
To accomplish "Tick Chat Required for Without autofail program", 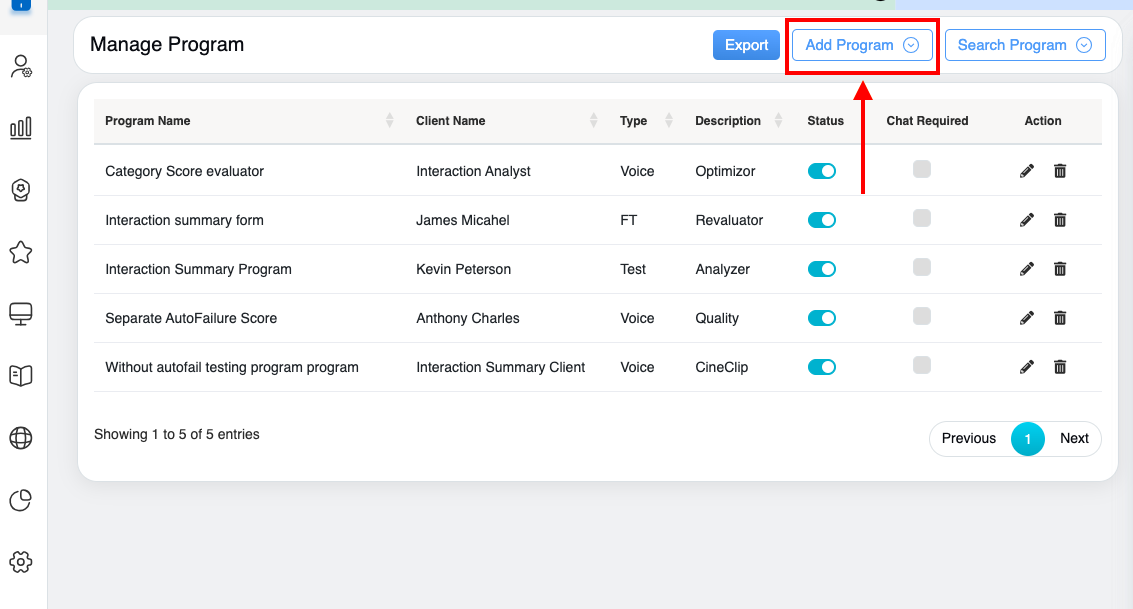I will tap(922, 365).
